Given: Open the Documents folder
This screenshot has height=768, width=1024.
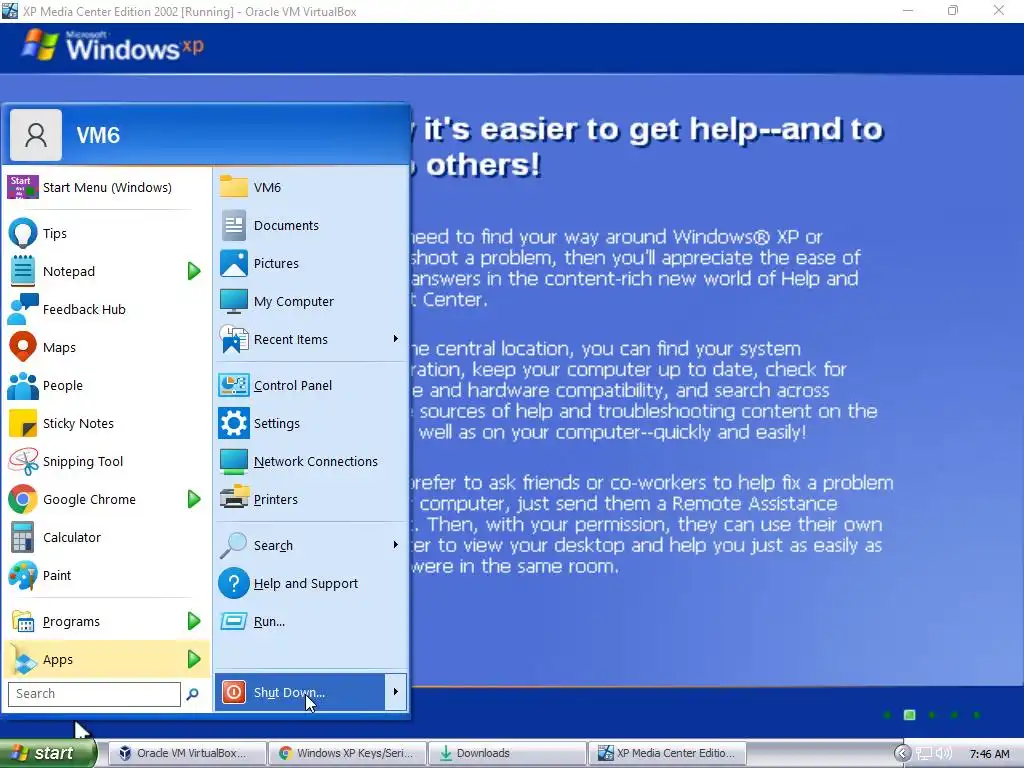Looking at the screenshot, I should coord(310,225).
